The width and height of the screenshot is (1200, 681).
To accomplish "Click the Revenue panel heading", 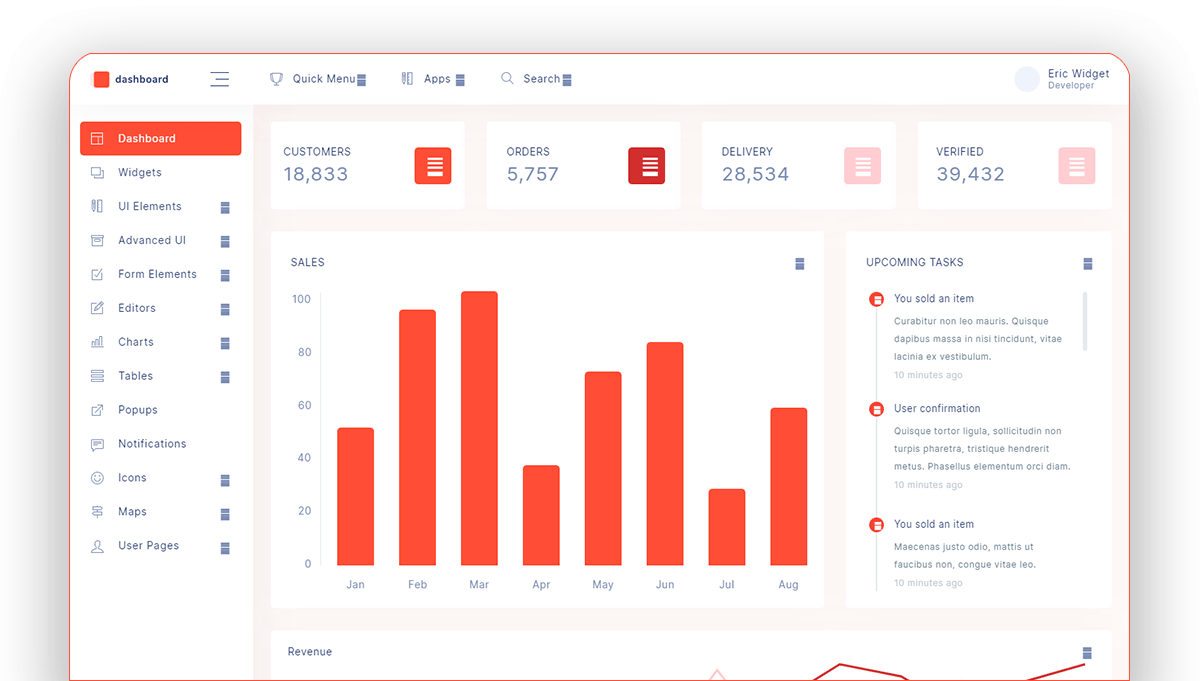I will (x=310, y=652).
